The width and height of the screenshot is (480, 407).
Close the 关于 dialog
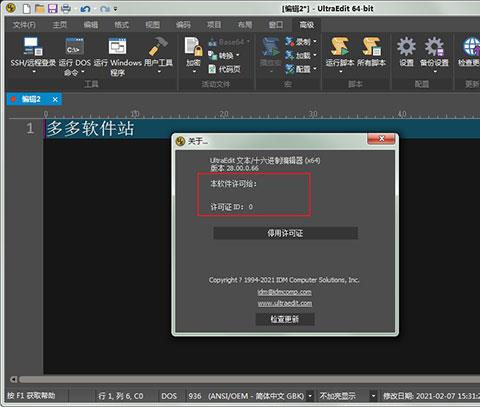click(382, 139)
